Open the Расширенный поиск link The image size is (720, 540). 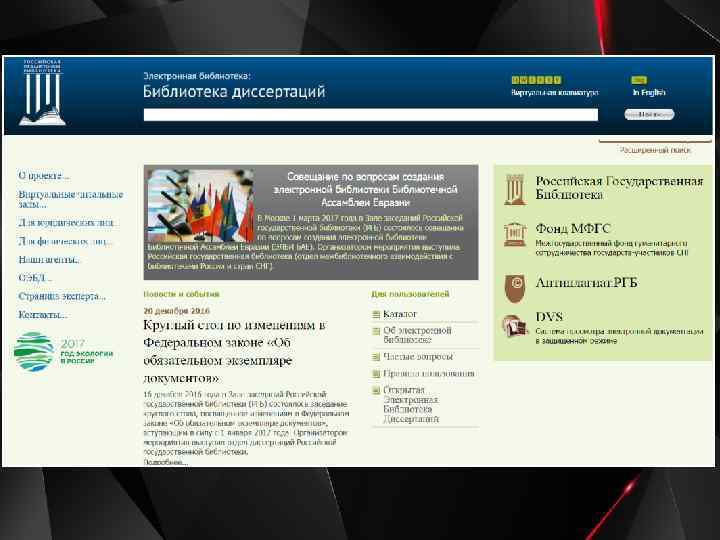(x=655, y=150)
